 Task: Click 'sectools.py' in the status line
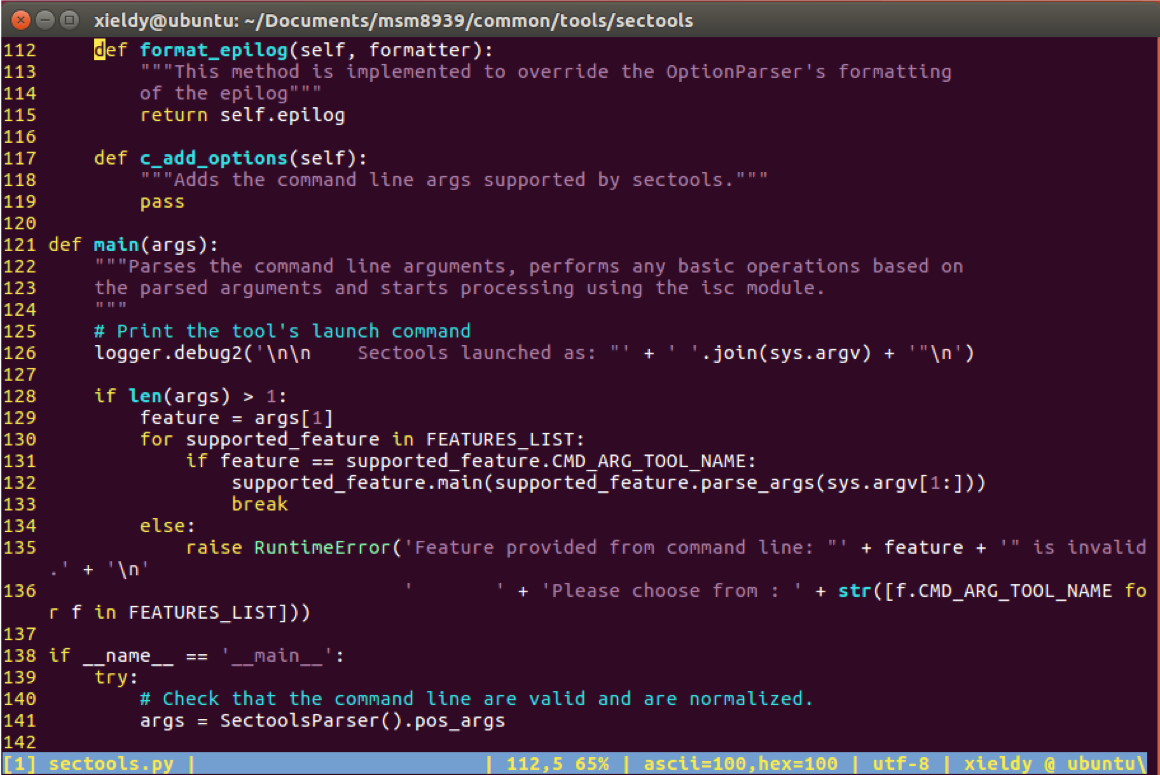click(x=111, y=764)
